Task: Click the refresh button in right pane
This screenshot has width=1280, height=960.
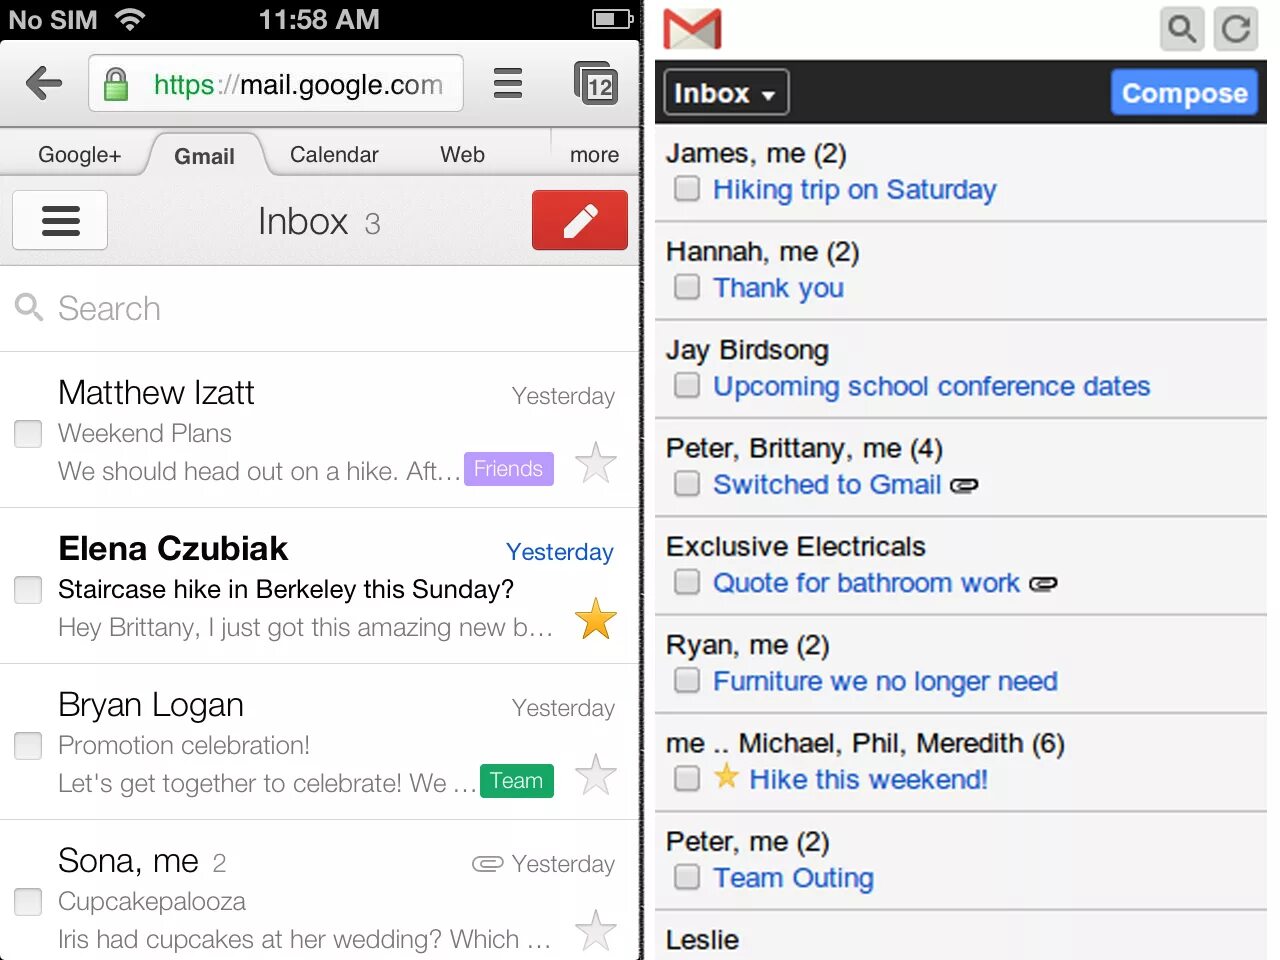Action: 1236,29
